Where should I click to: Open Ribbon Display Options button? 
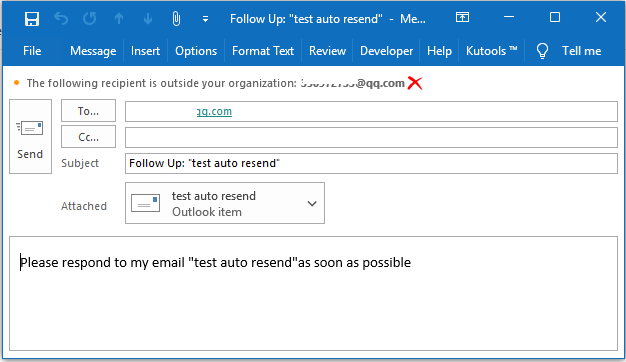[462, 17]
